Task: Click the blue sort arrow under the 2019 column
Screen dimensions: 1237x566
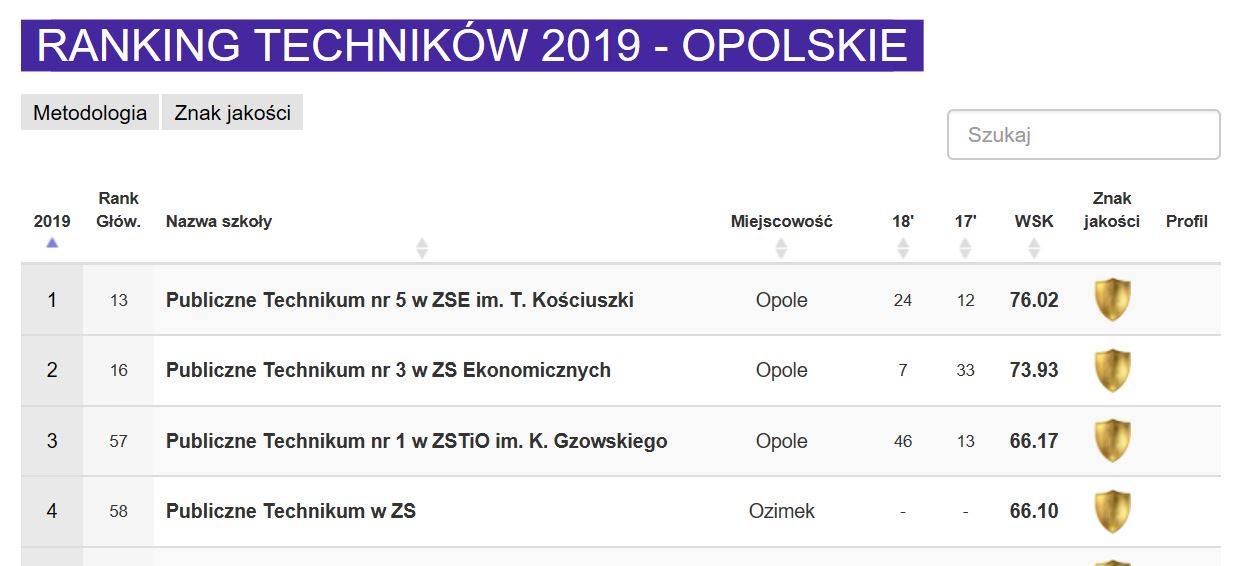Action: coord(52,242)
